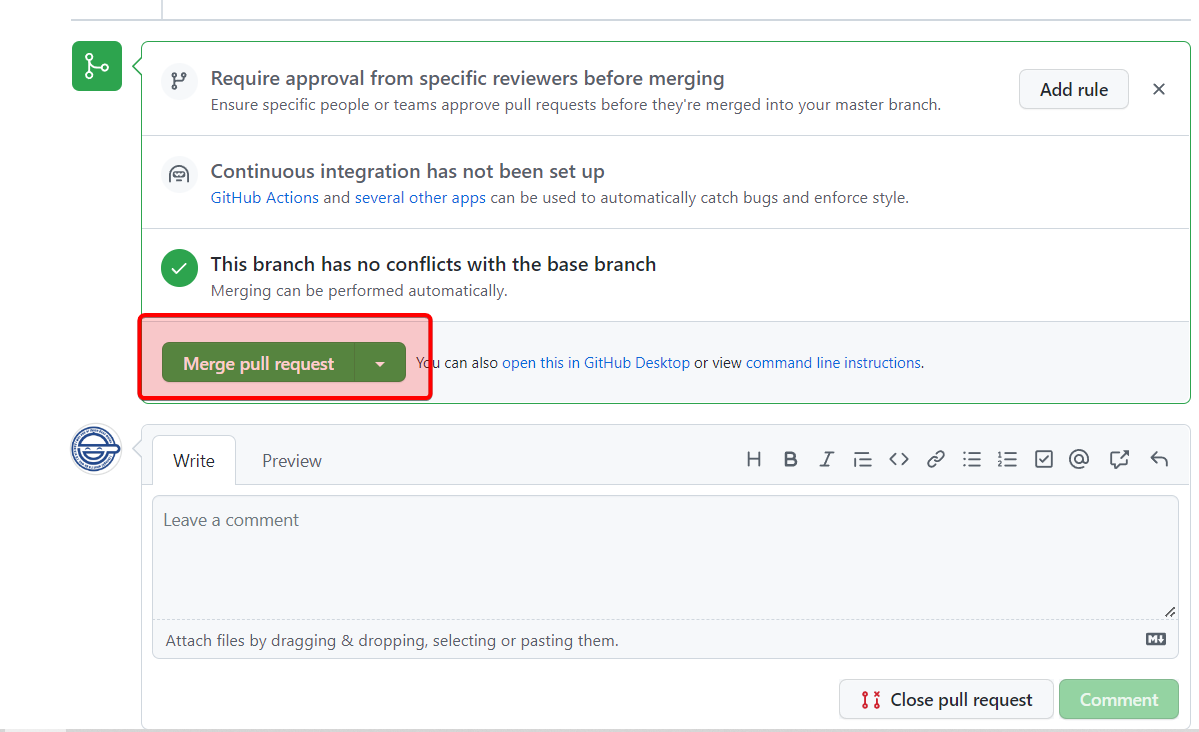
Task: Dismiss the reviewer approval suggestion
Action: [x=1159, y=89]
